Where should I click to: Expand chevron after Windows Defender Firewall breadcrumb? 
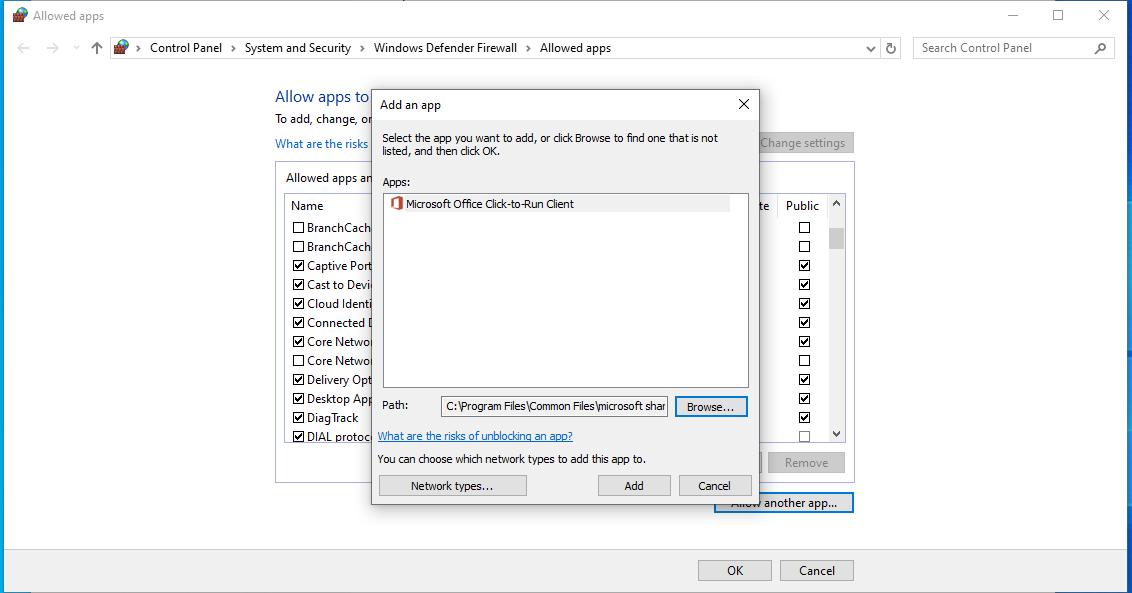coord(528,48)
